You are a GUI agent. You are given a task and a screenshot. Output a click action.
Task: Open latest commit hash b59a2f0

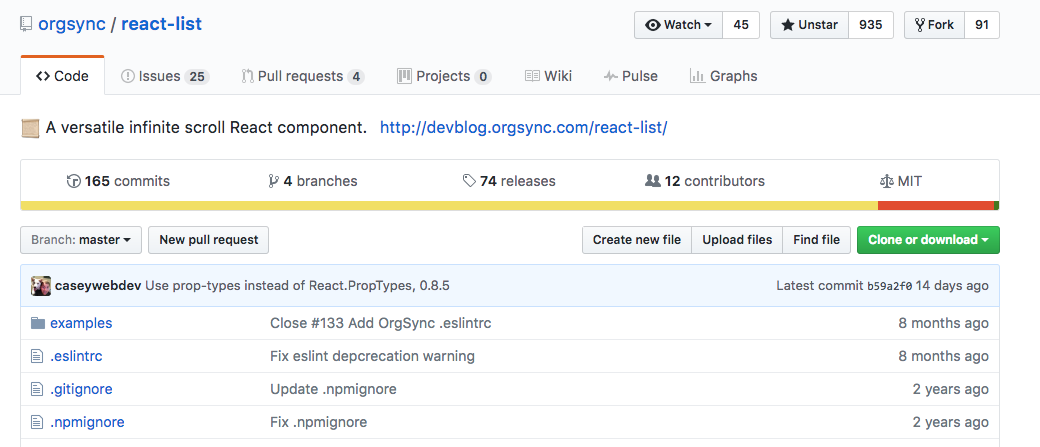click(889, 286)
